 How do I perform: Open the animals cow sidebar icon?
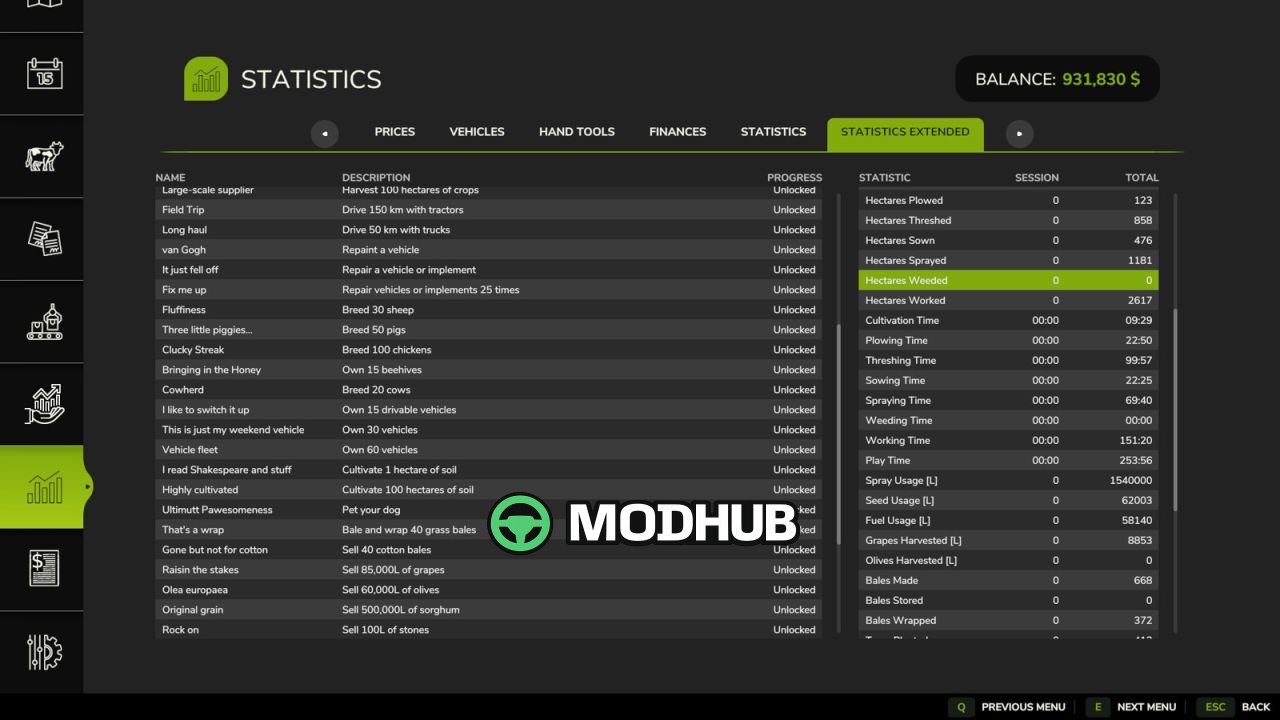point(44,156)
